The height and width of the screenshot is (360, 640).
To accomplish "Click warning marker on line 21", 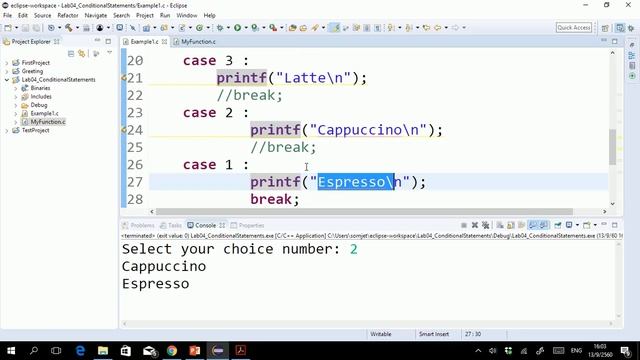I will [124, 78].
